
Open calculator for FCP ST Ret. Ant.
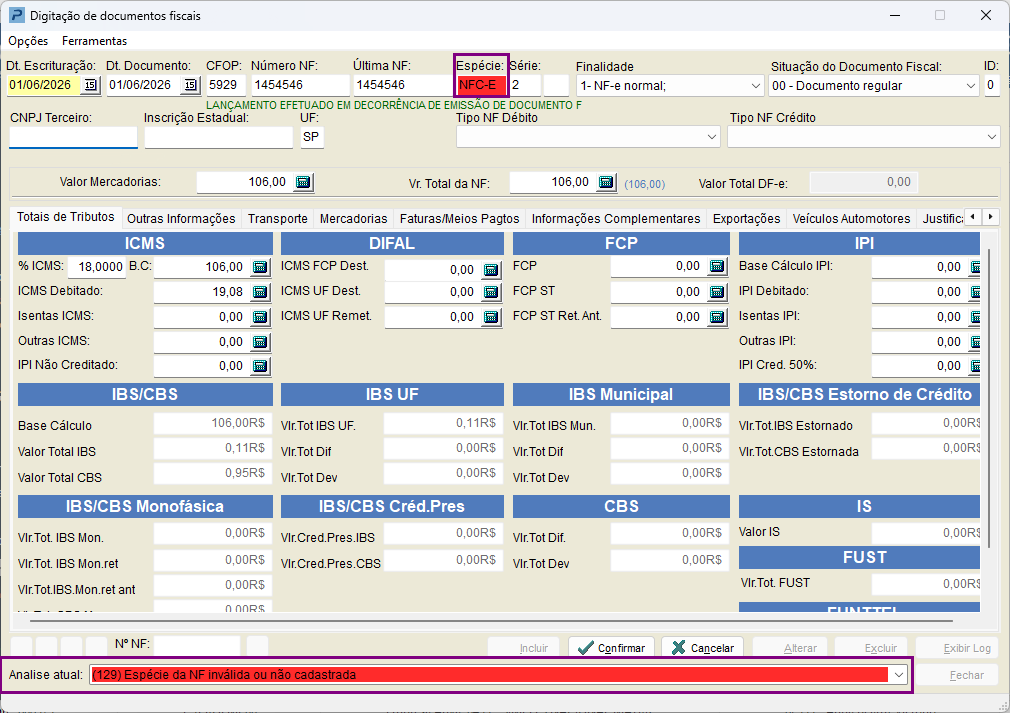(x=717, y=317)
